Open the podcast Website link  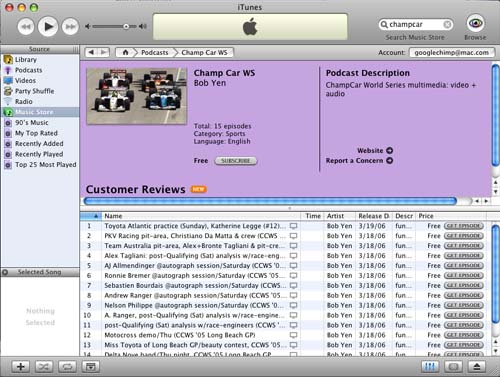(375, 151)
